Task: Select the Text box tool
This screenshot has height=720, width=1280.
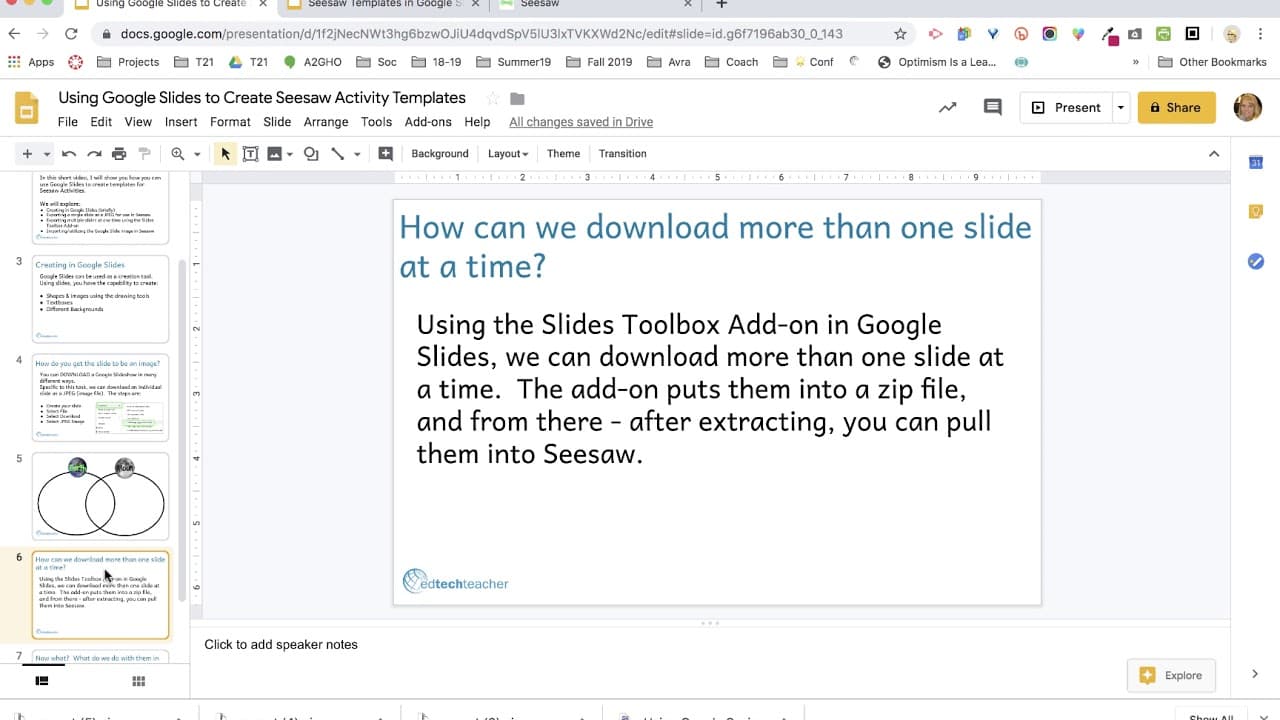Action: [x=250, y=154]
